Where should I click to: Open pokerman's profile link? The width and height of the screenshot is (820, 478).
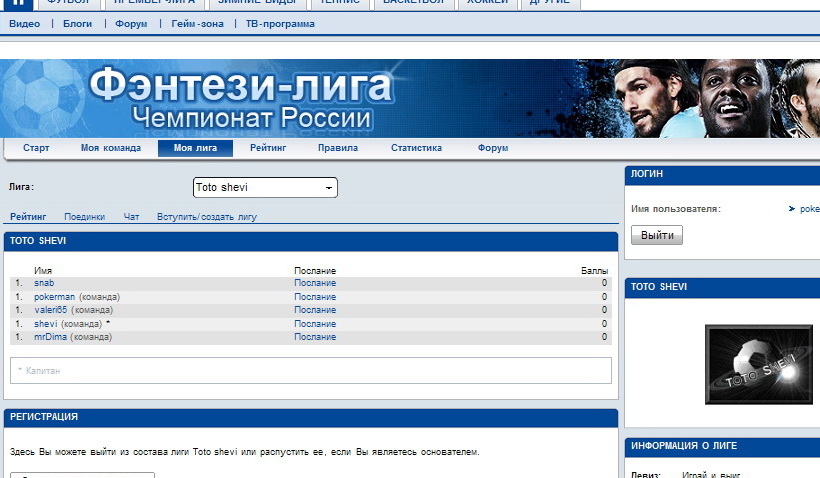click(x=54, y=297)
